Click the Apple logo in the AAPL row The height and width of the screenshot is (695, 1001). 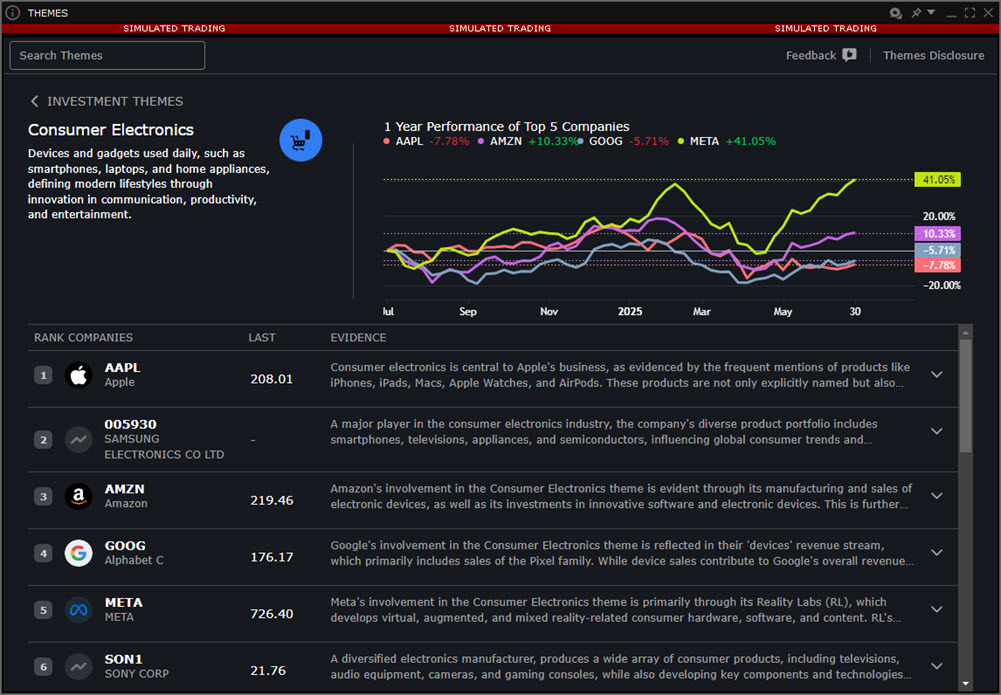pyautogui.click(x=79, y=375)
